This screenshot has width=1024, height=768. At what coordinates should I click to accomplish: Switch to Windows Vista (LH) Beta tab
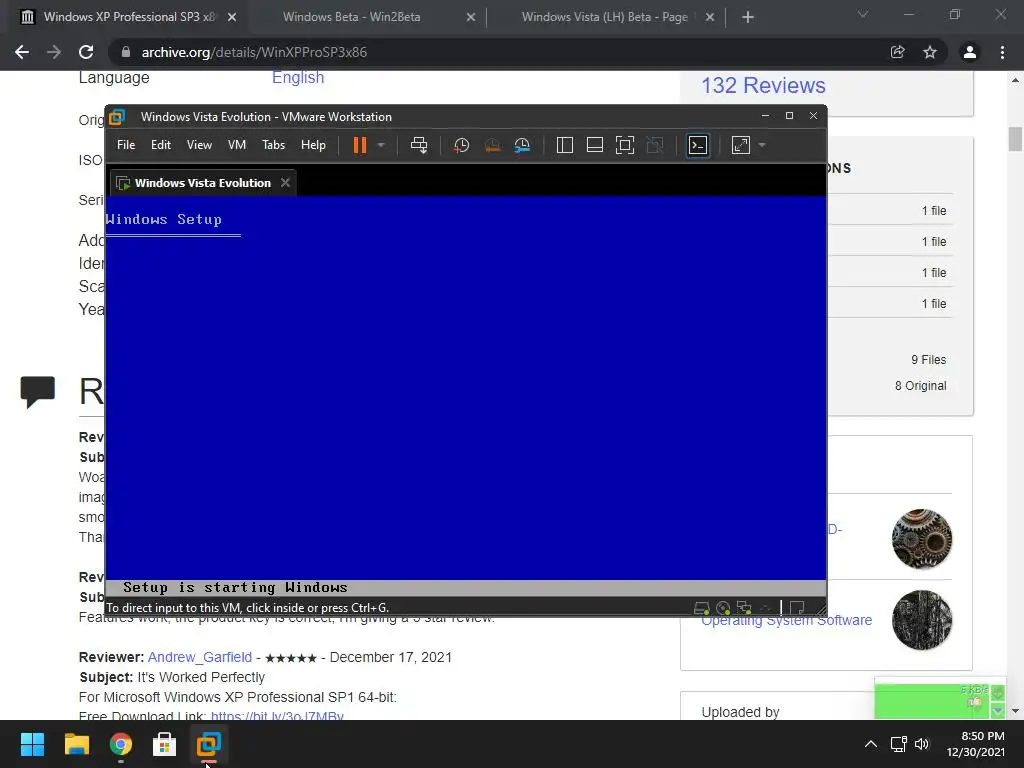click(x=604, y=17)
